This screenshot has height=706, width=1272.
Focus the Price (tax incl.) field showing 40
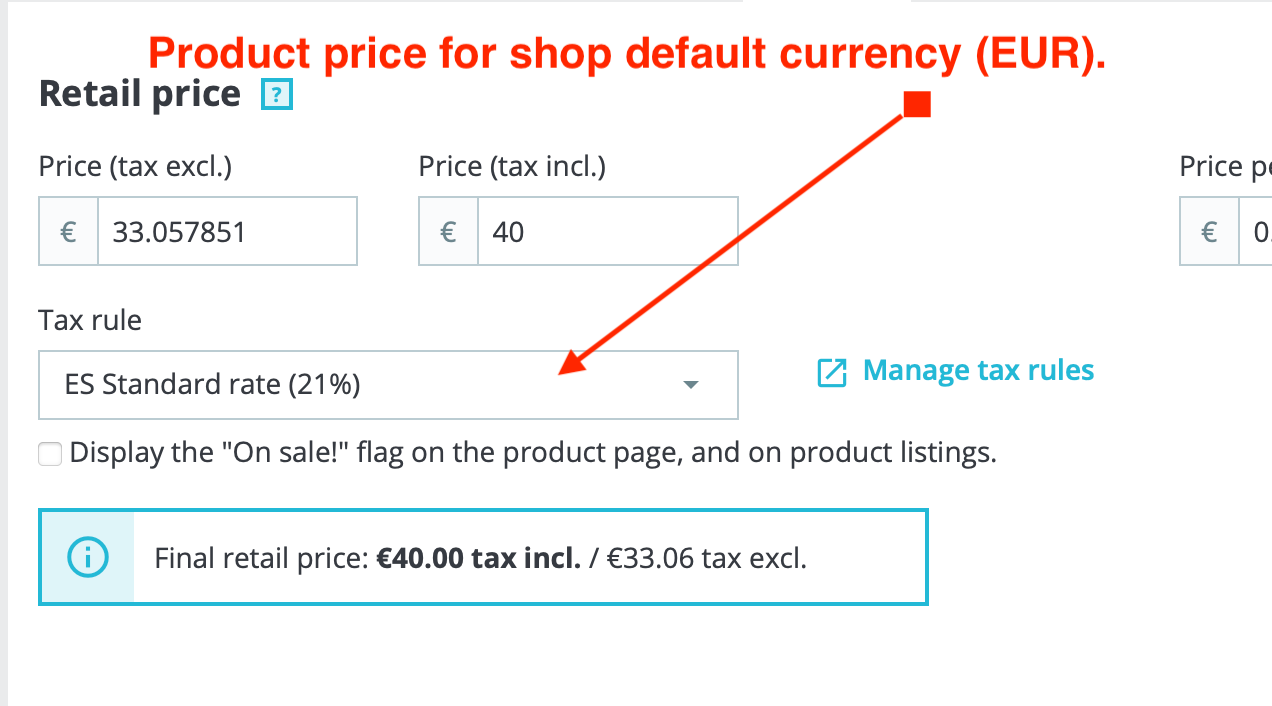[x=606, y=232]
